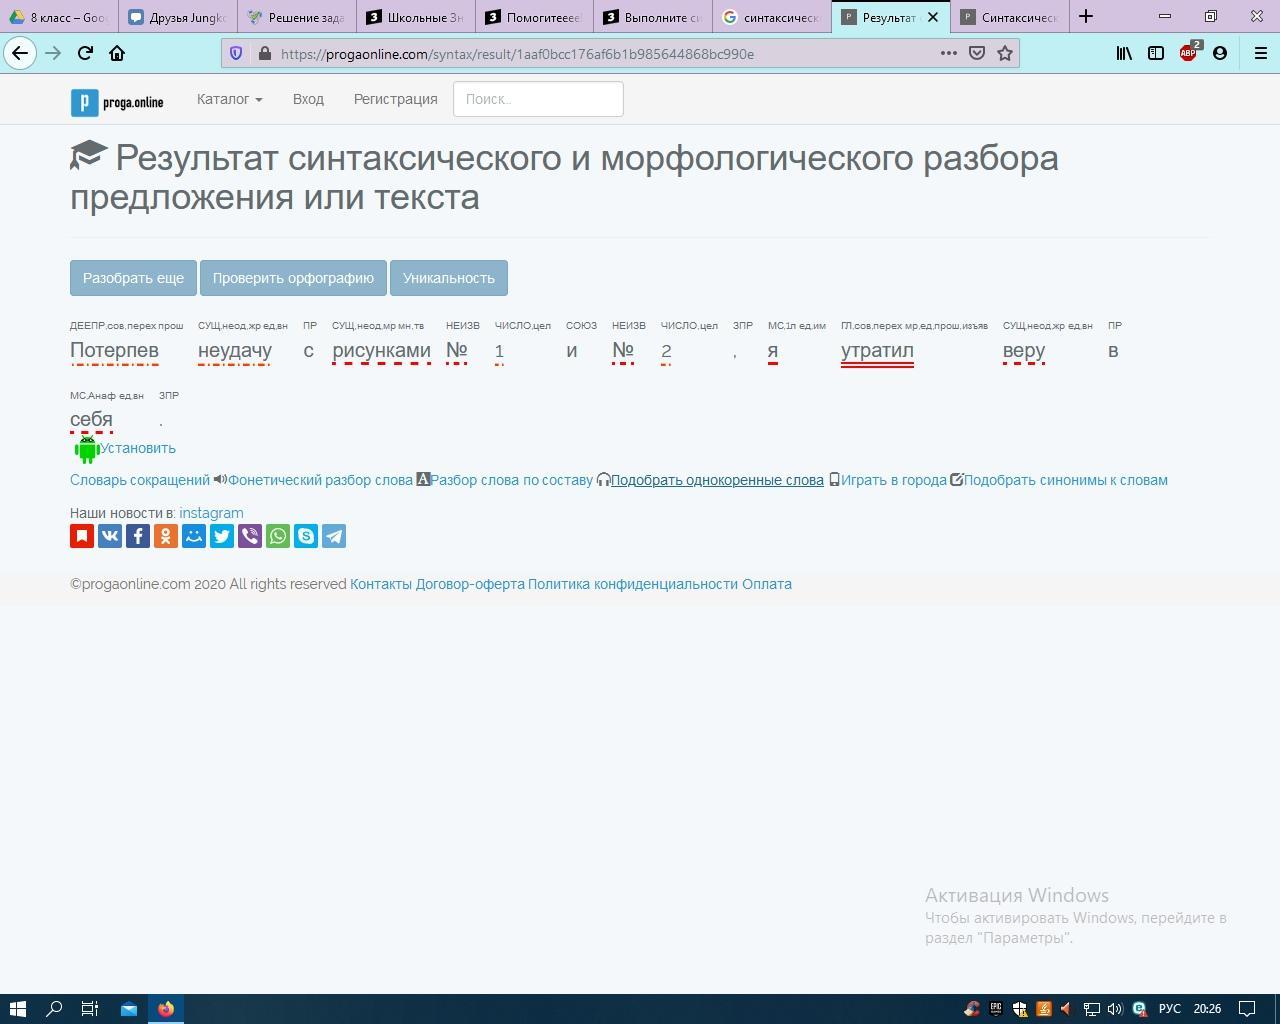This screenshot has height=1024, width=1280.
Task: Click the parsed word 'утратил'
Action: [x=877, y=350]
